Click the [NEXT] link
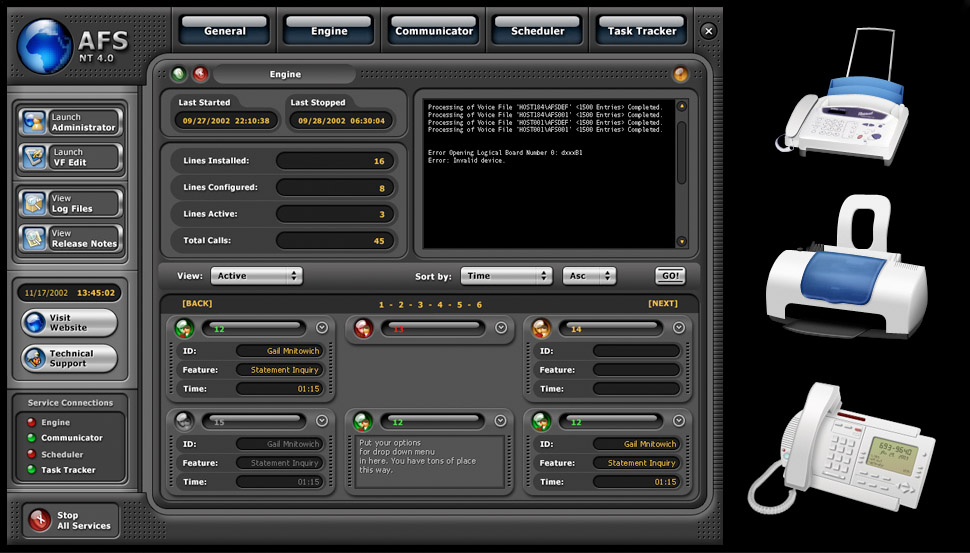Screen dimensions: 970x553 click(x=663, y=304)
